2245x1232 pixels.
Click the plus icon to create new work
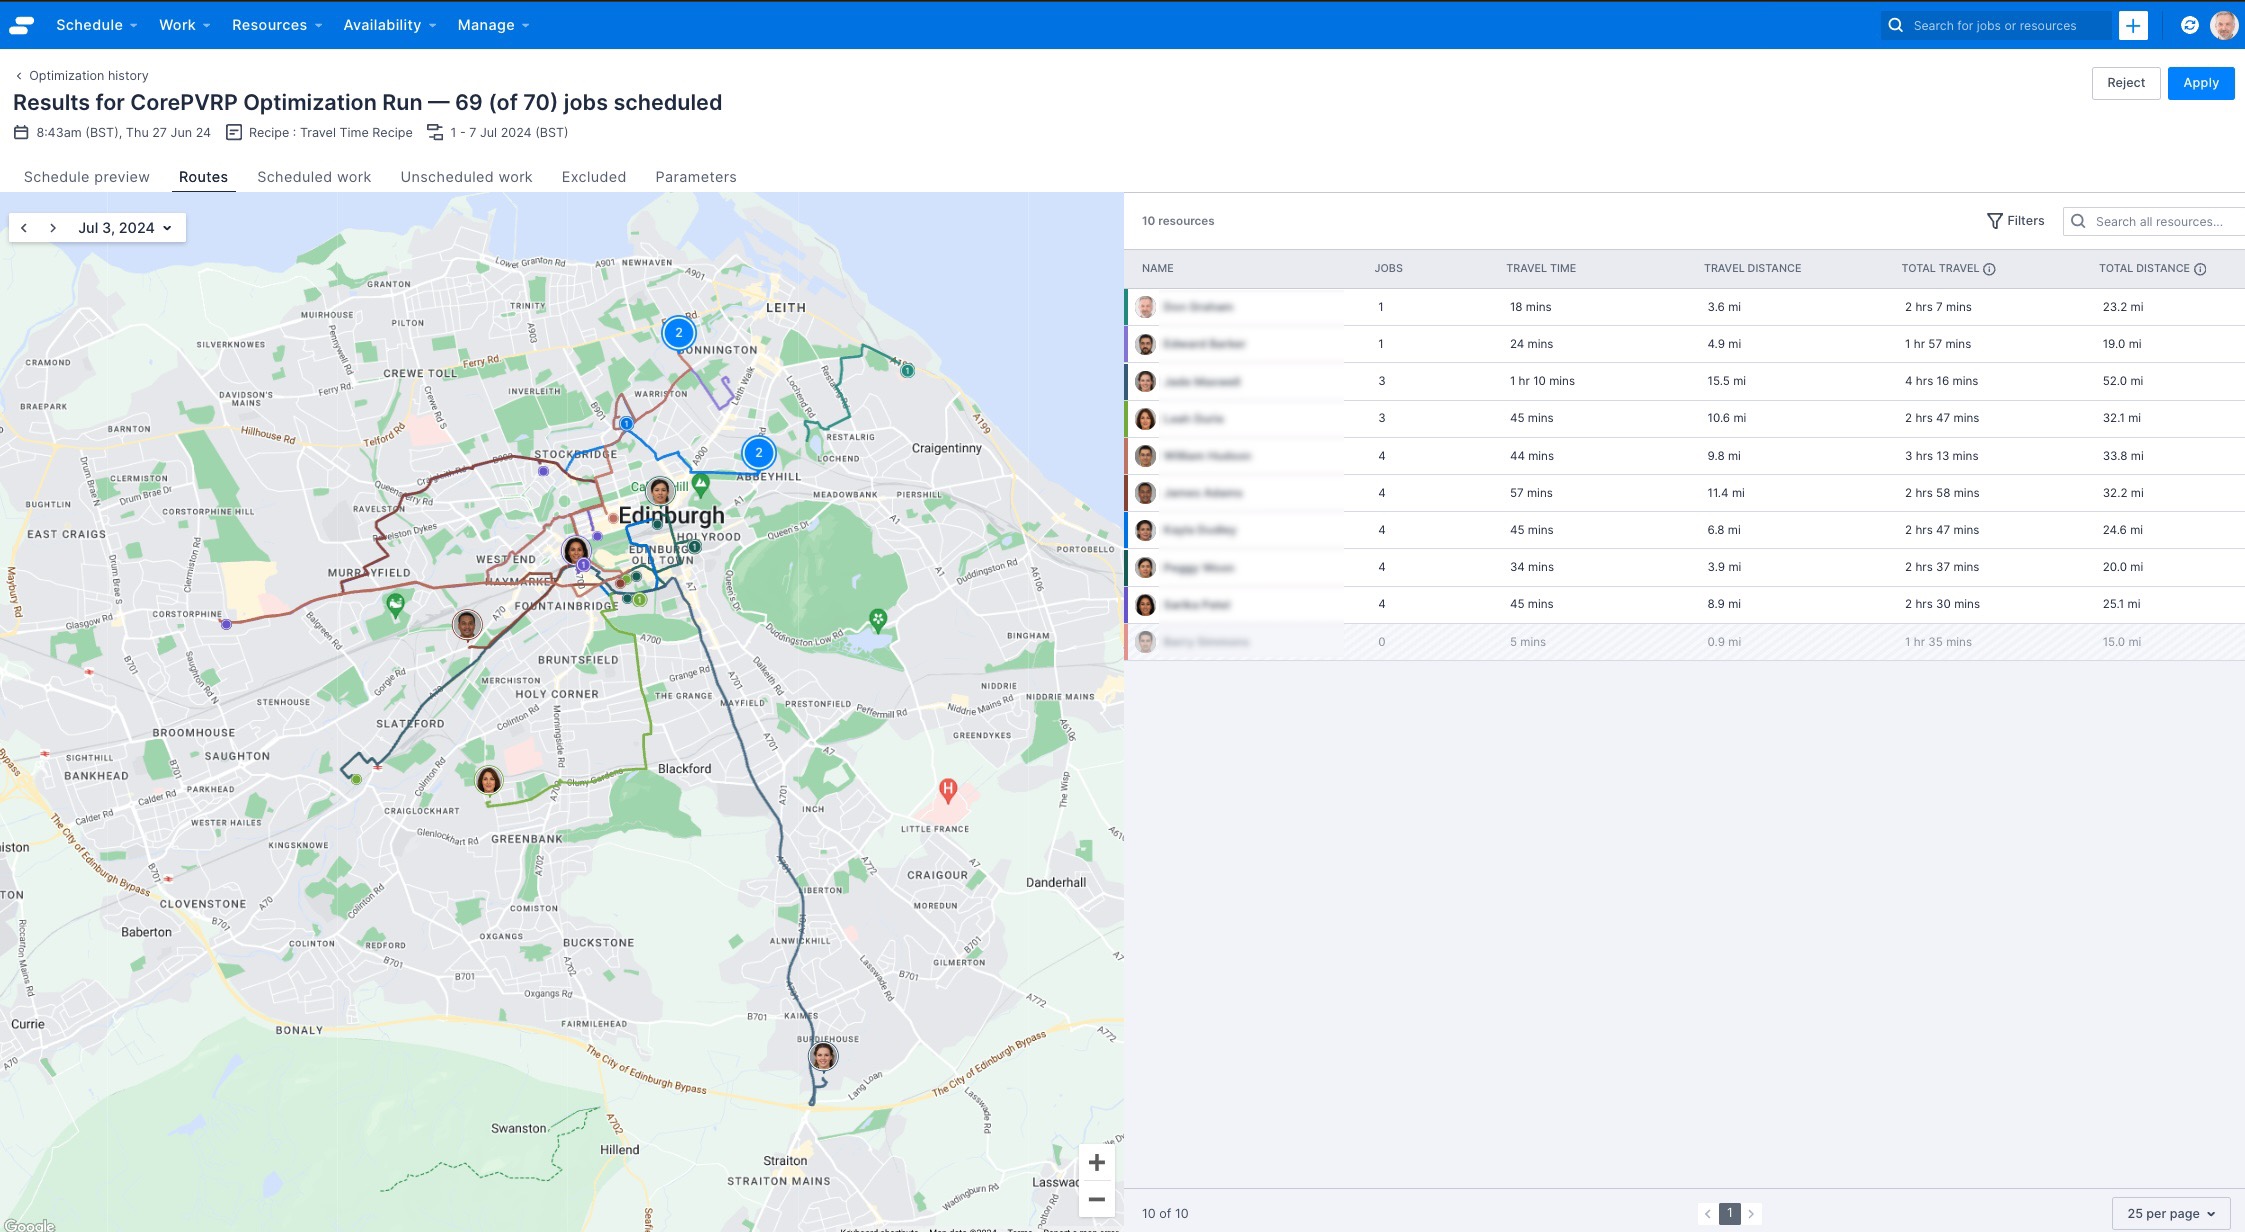click(2133, 25)
